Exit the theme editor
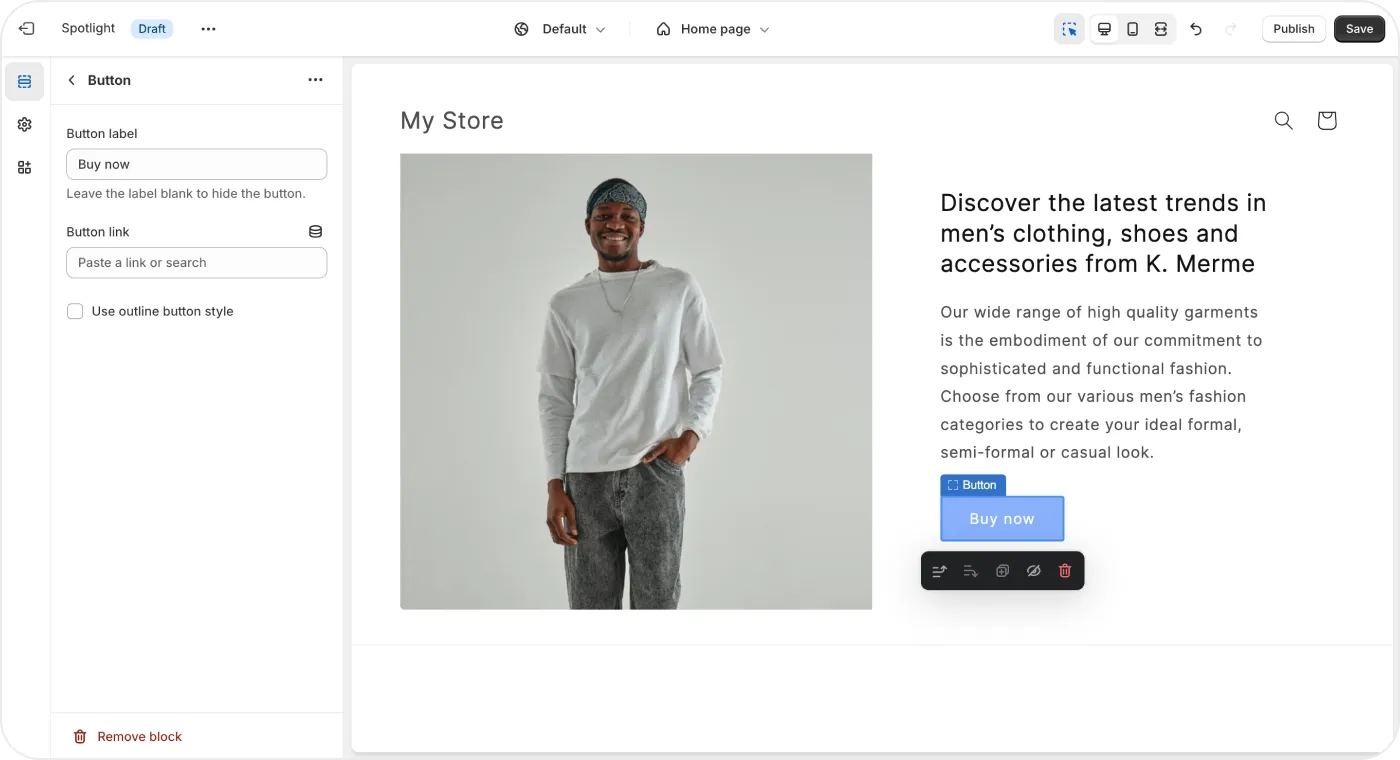1400x760 pixels. pyautogui.click(x=27, y=29)
